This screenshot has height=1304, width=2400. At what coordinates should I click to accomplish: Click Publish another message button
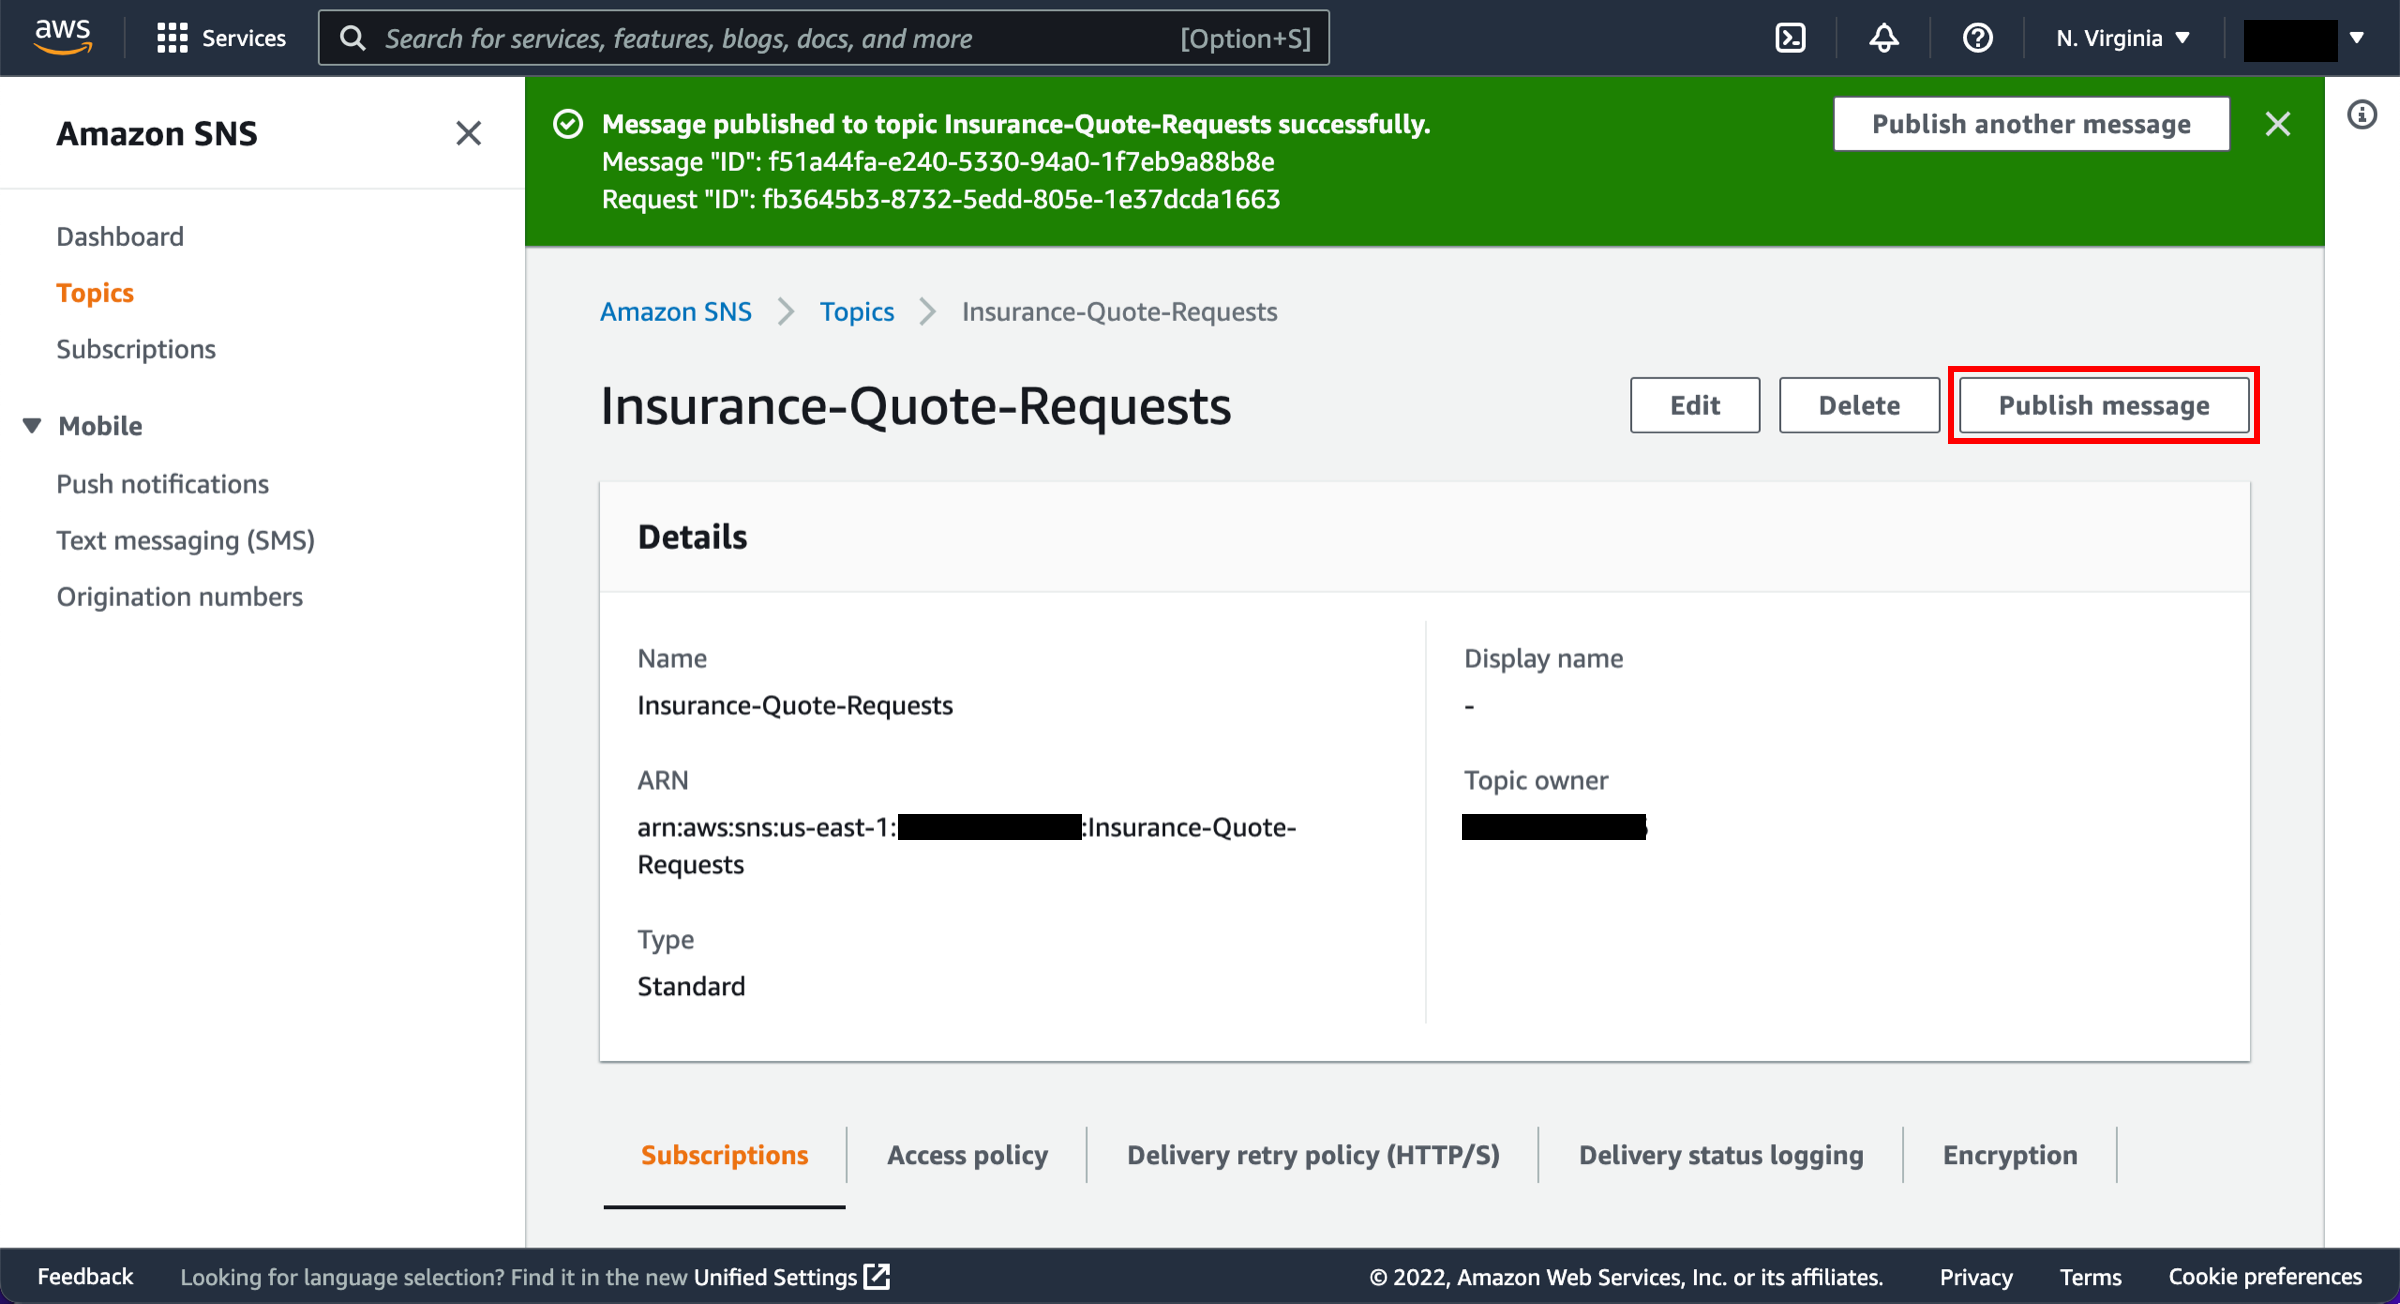click(x=2031, y=124)
